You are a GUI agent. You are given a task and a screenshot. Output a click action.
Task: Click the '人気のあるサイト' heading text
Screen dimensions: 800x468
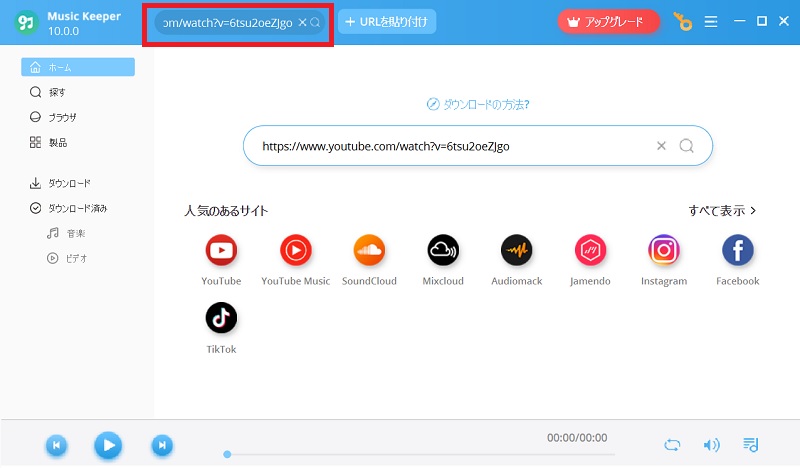point(226,211)
